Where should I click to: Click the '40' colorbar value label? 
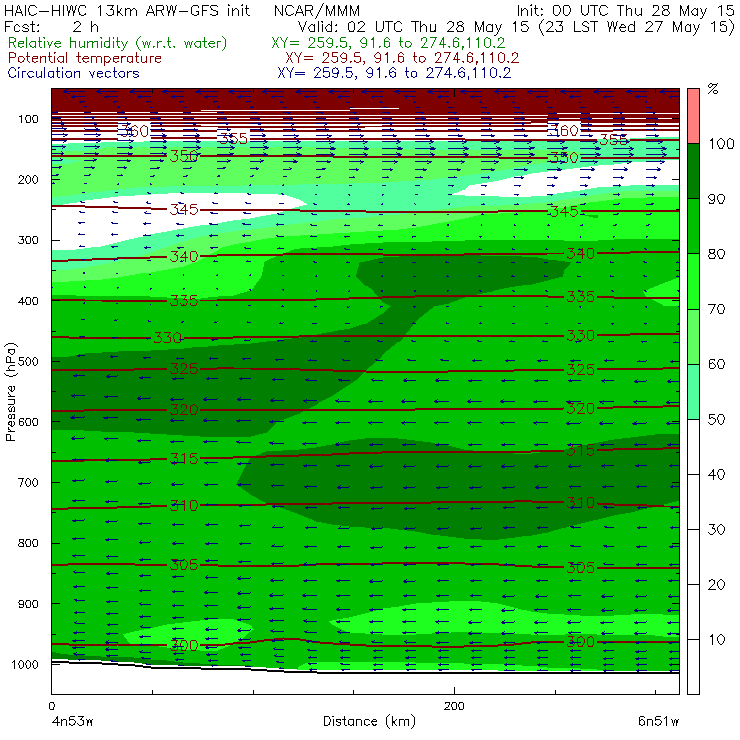click(x=716, y=474)
